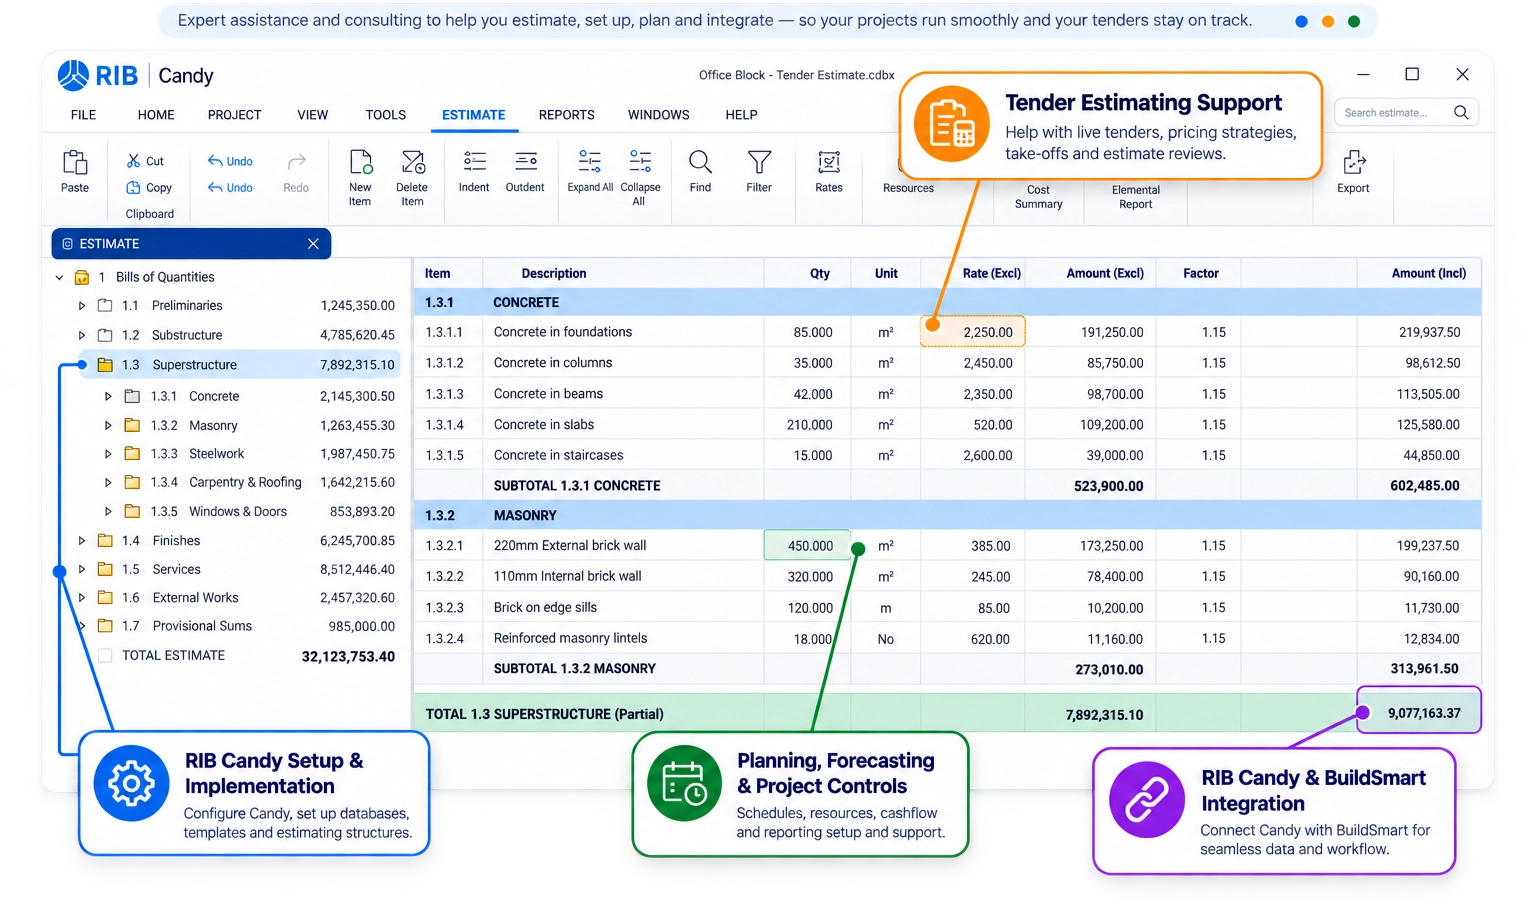Select the TOOLS ribbon tab
The width and height of the screenshot is (1535, 908).
coord(386,115)
